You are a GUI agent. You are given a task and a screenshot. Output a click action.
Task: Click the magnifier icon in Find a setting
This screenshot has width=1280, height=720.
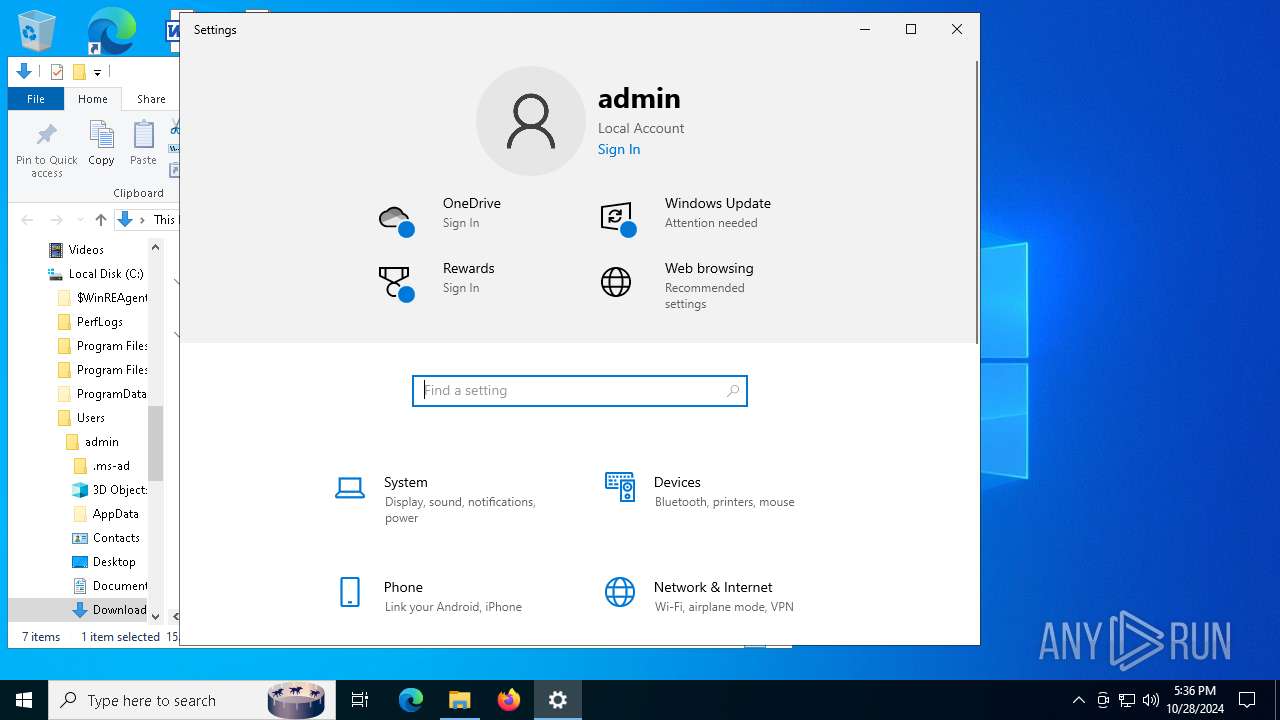[x=733, y=391]
